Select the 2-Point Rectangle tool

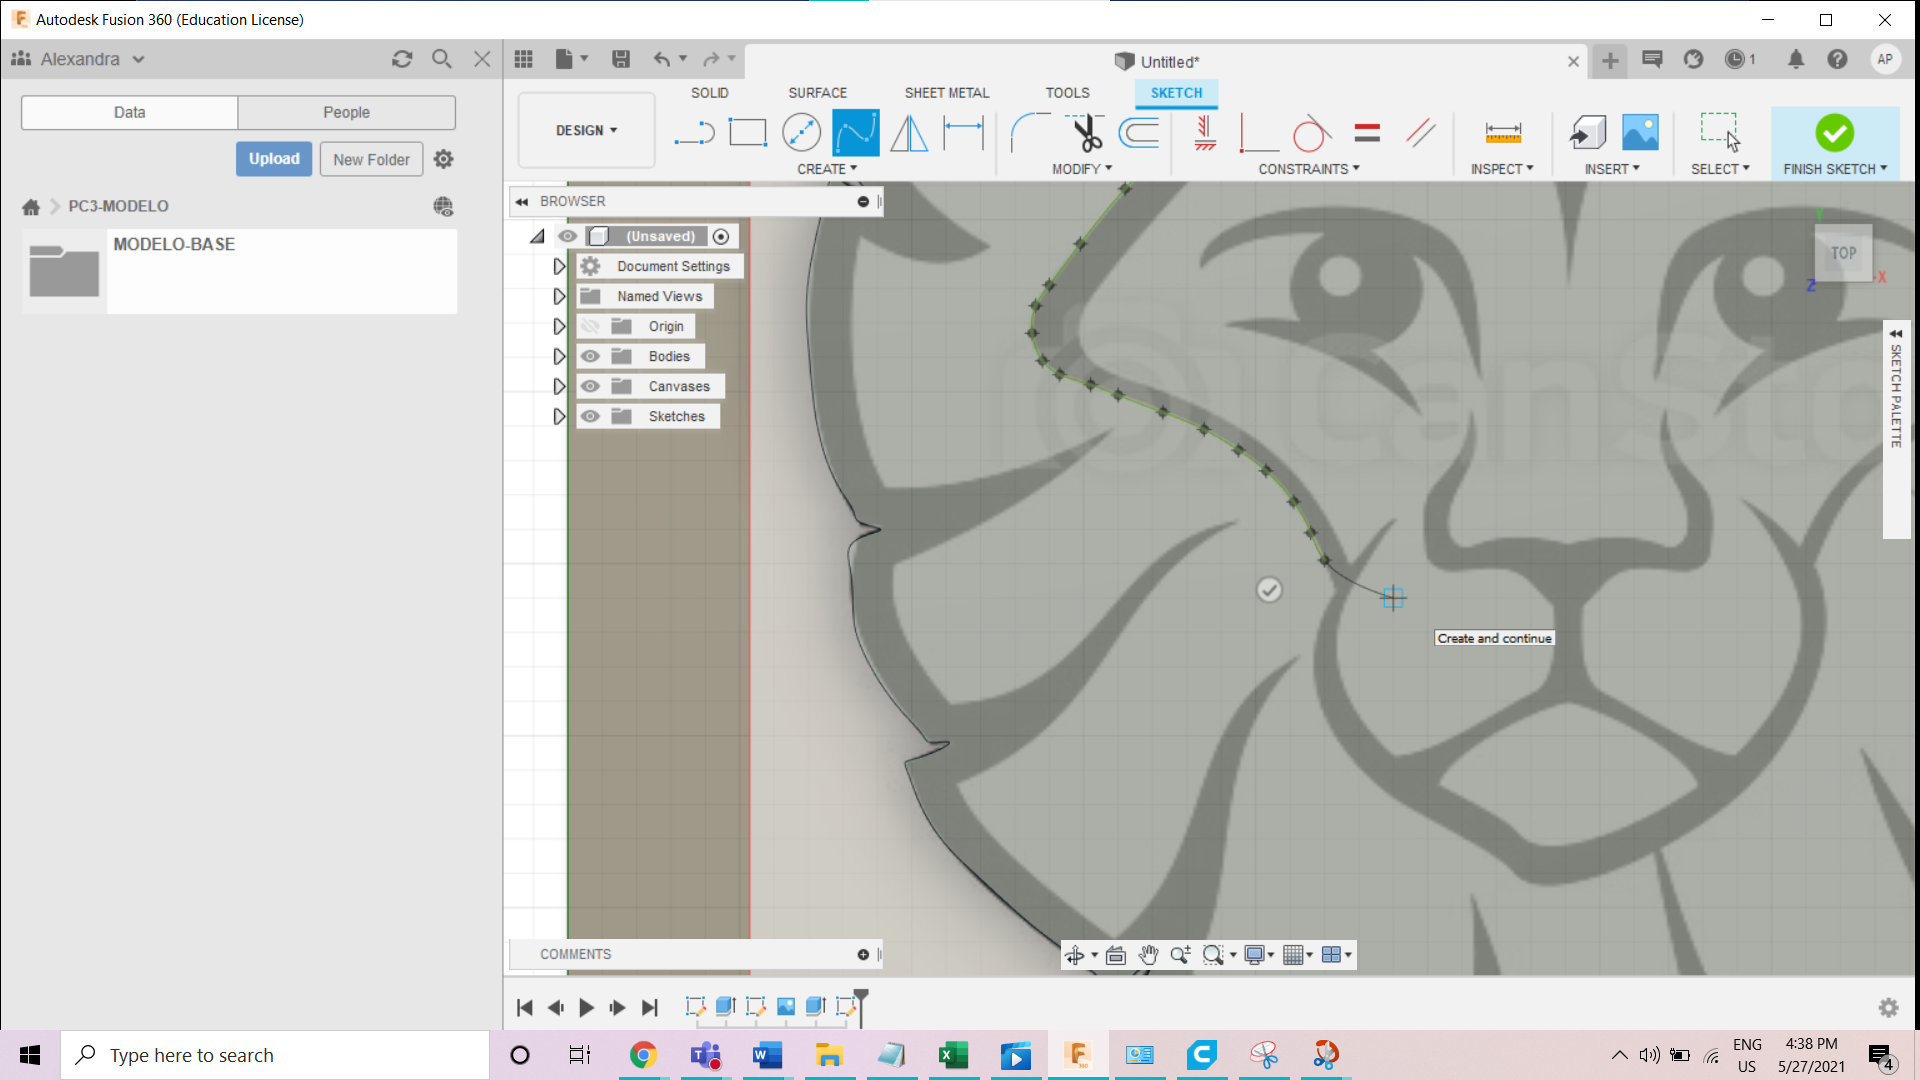[x=747, y=132]
